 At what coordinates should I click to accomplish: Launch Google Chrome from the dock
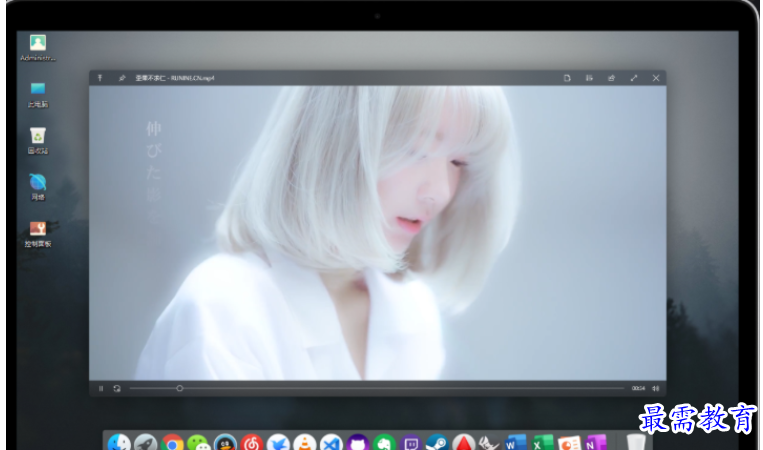tap(172, 443)
